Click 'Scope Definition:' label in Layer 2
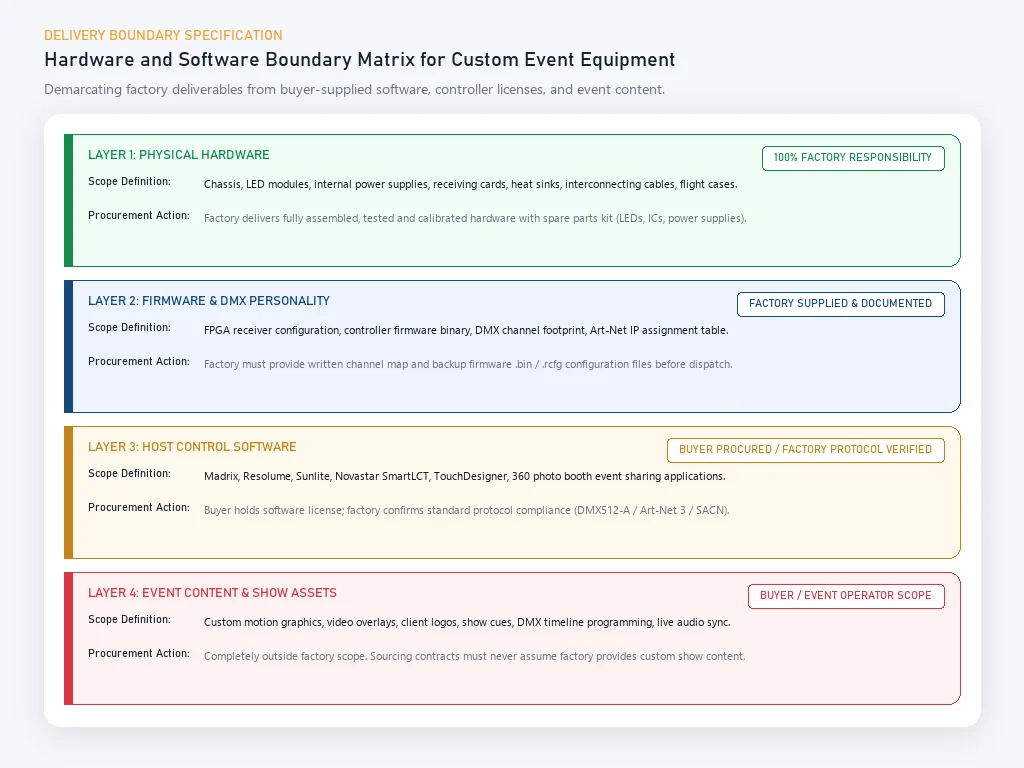The height and width of the screenshot is (768, 1024). [129, 328]
